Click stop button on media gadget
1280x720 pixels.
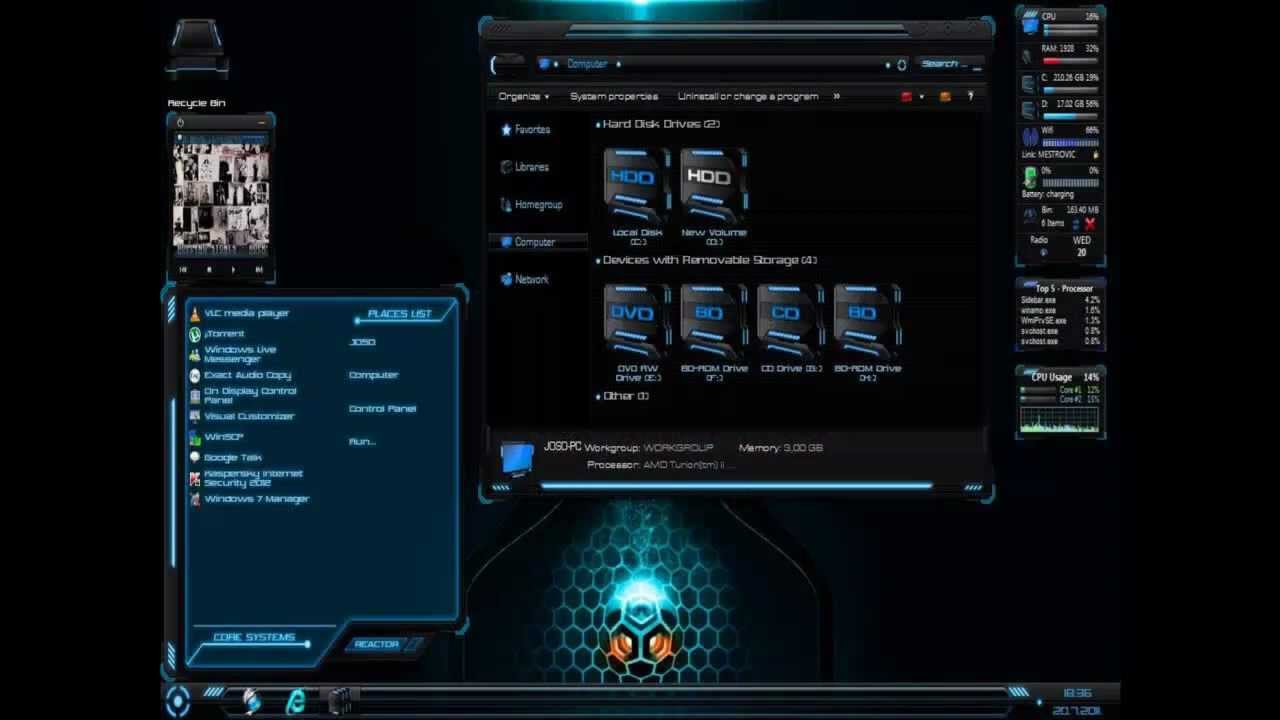coord(208,269)
